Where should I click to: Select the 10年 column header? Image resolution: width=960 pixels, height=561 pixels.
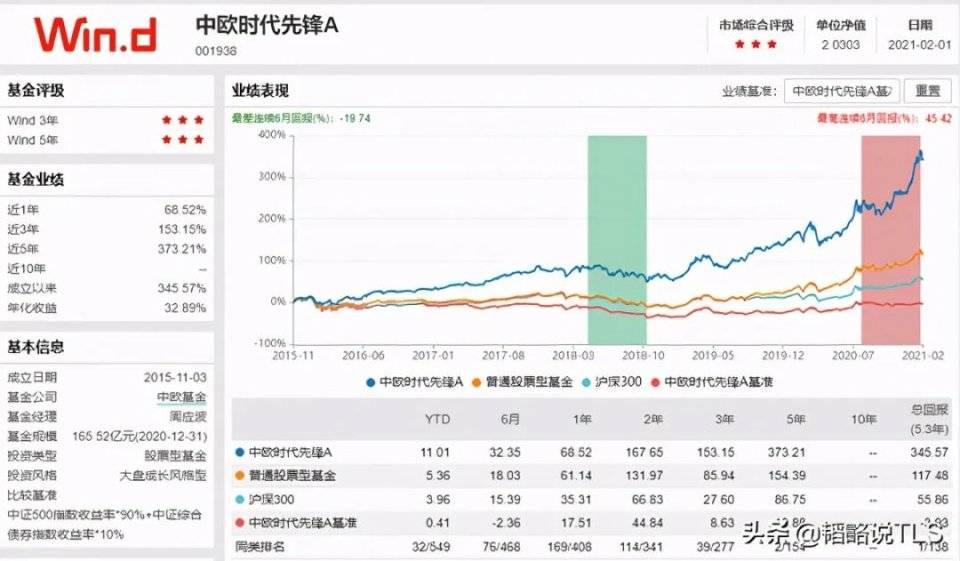[x=863, y=420]
